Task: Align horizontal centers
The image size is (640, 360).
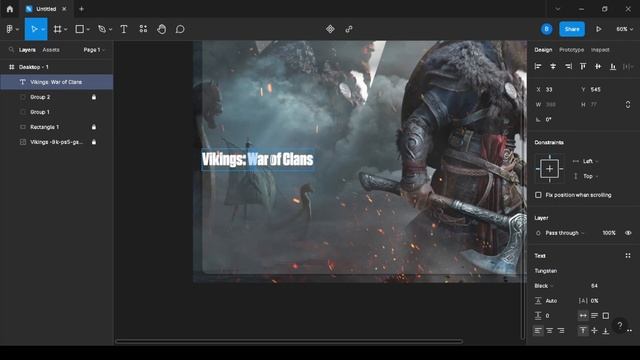Action: tap(553, 66)
